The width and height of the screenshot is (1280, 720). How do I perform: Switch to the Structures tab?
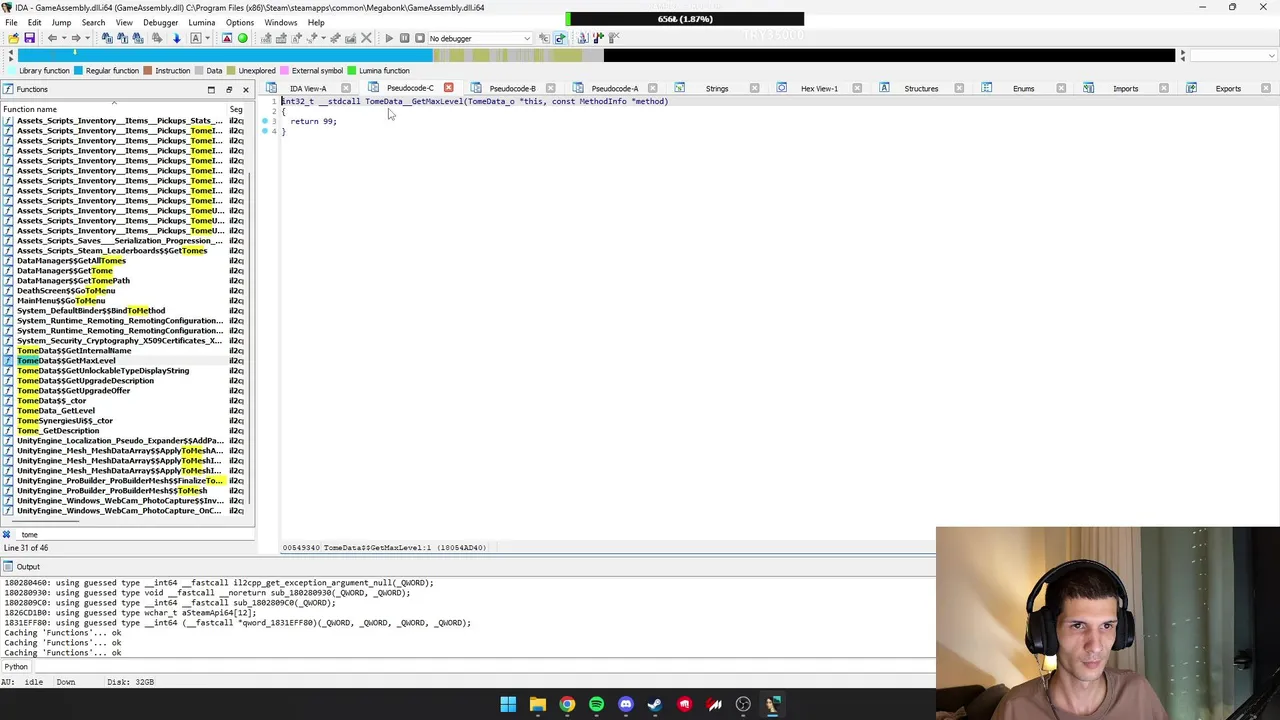(x=921, y=88)
